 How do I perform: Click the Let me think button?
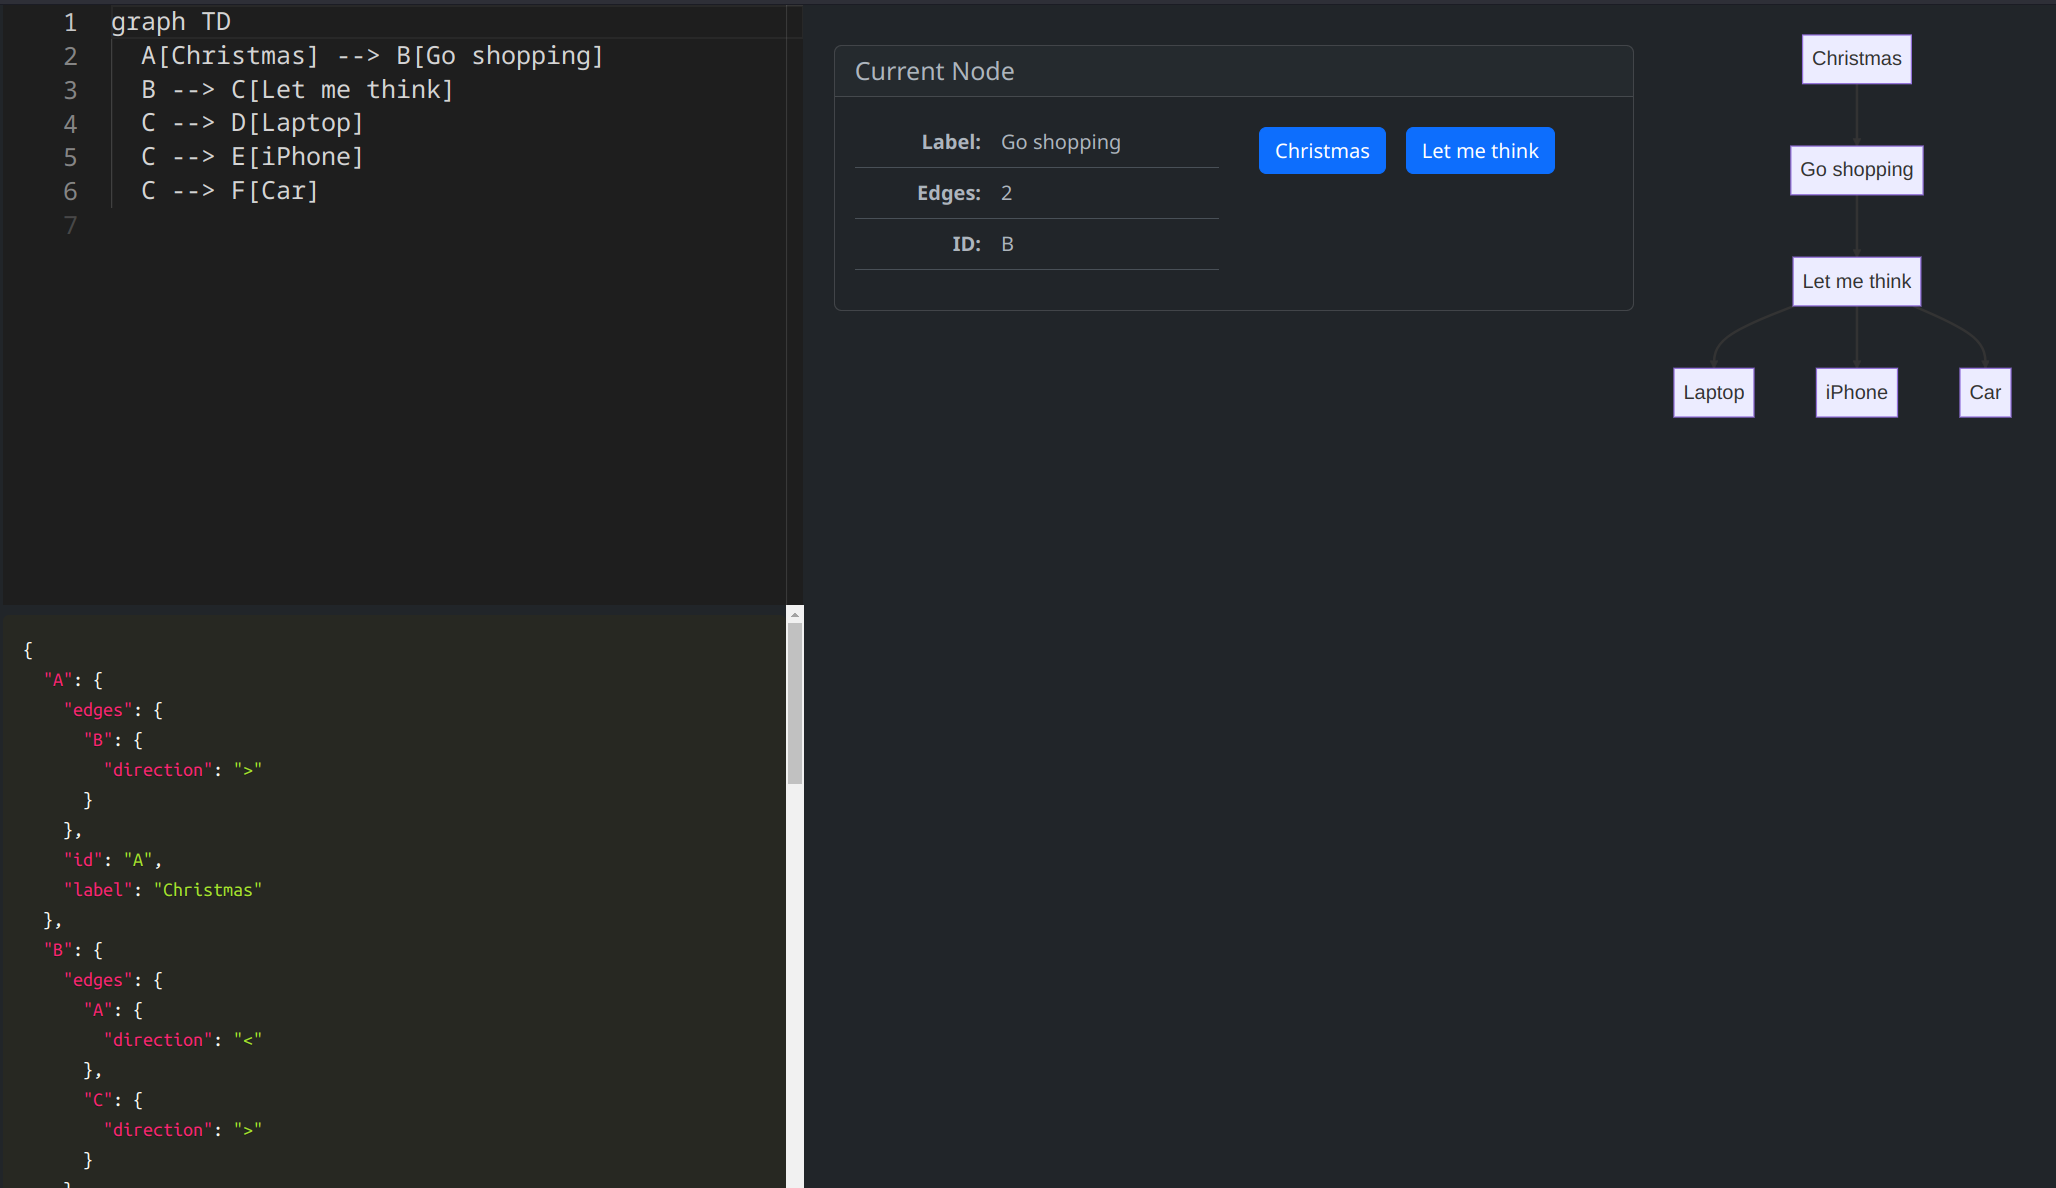point(1479,151)
